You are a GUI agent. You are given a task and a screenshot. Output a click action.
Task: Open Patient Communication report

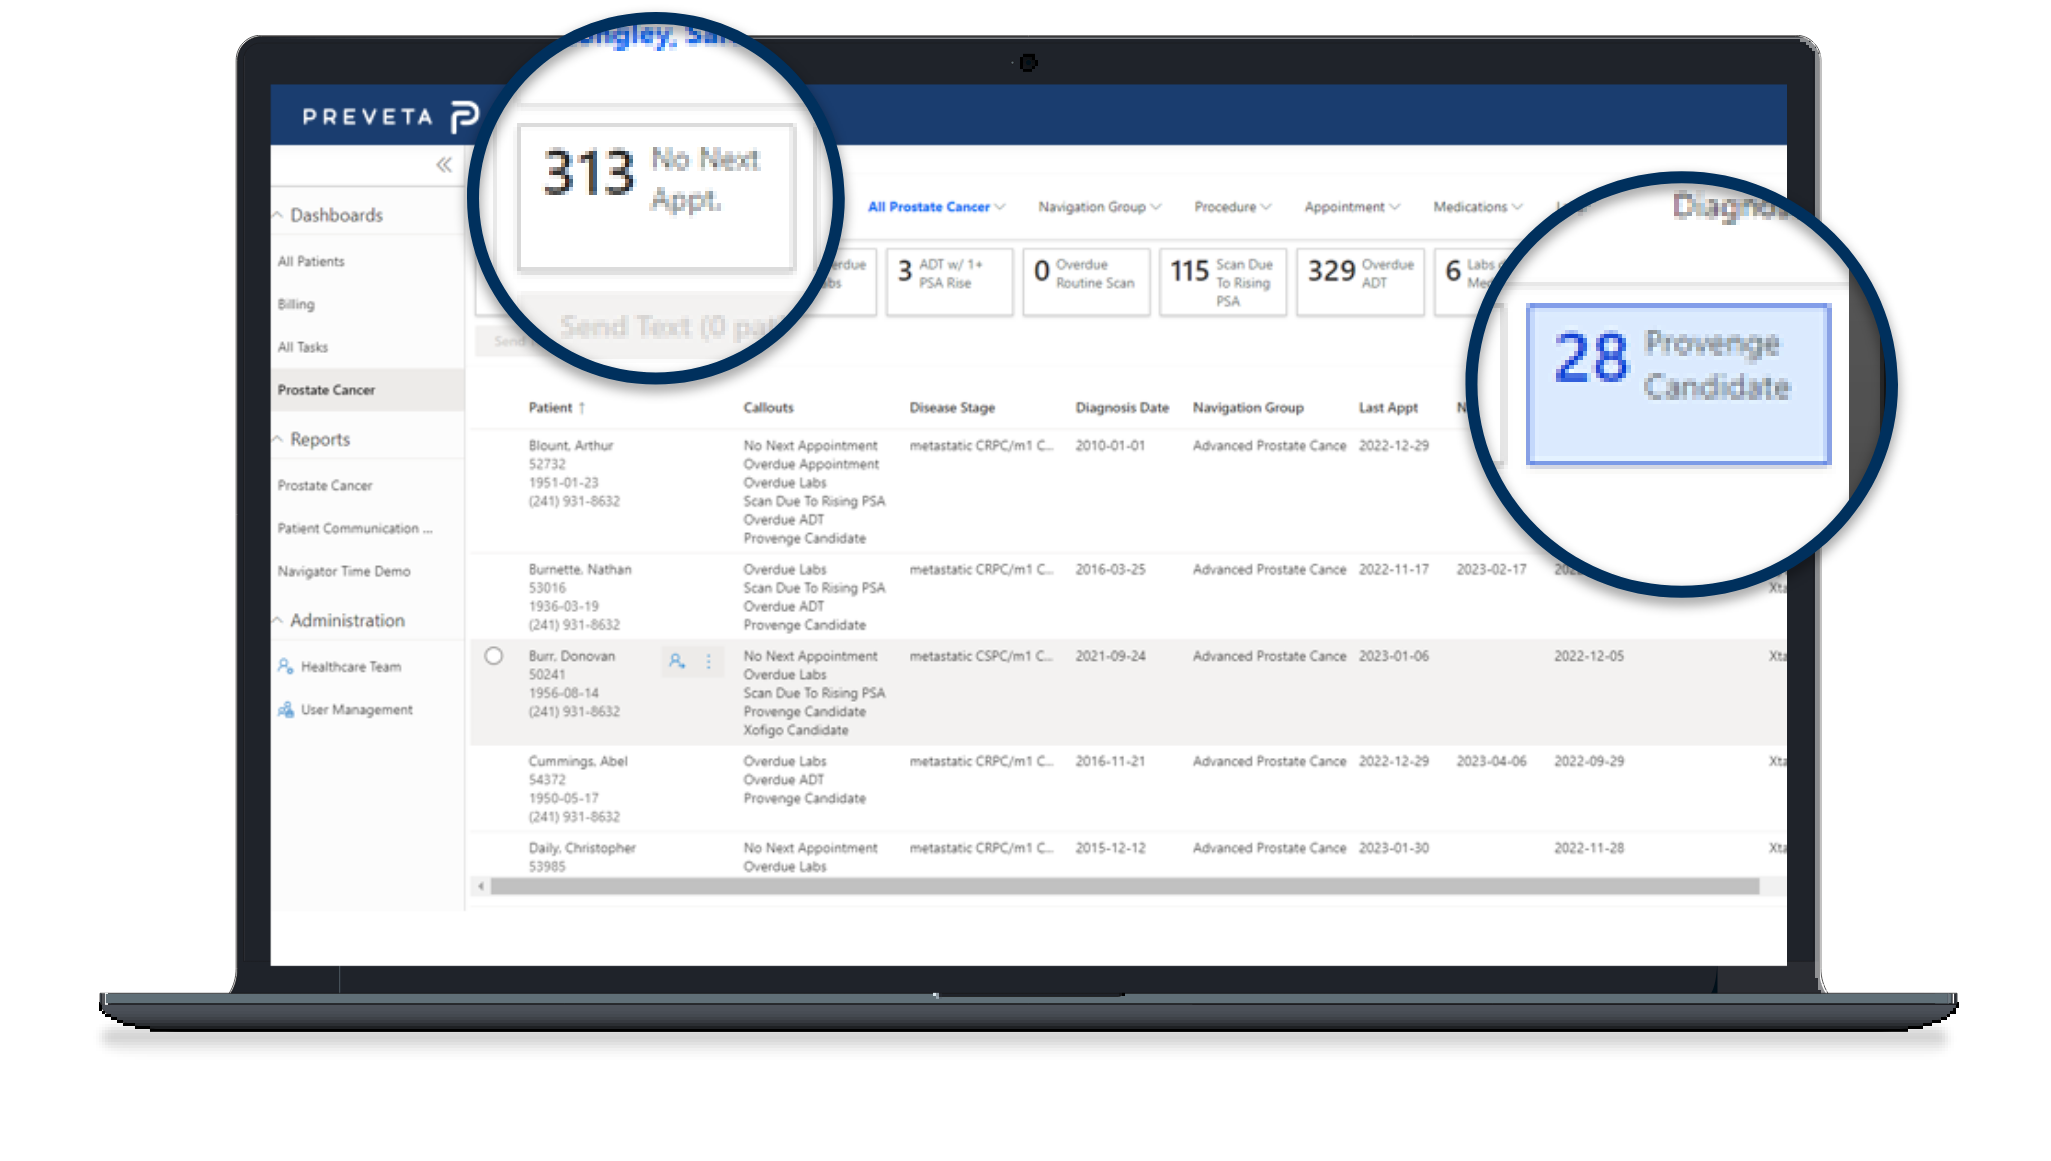[355, 528]
